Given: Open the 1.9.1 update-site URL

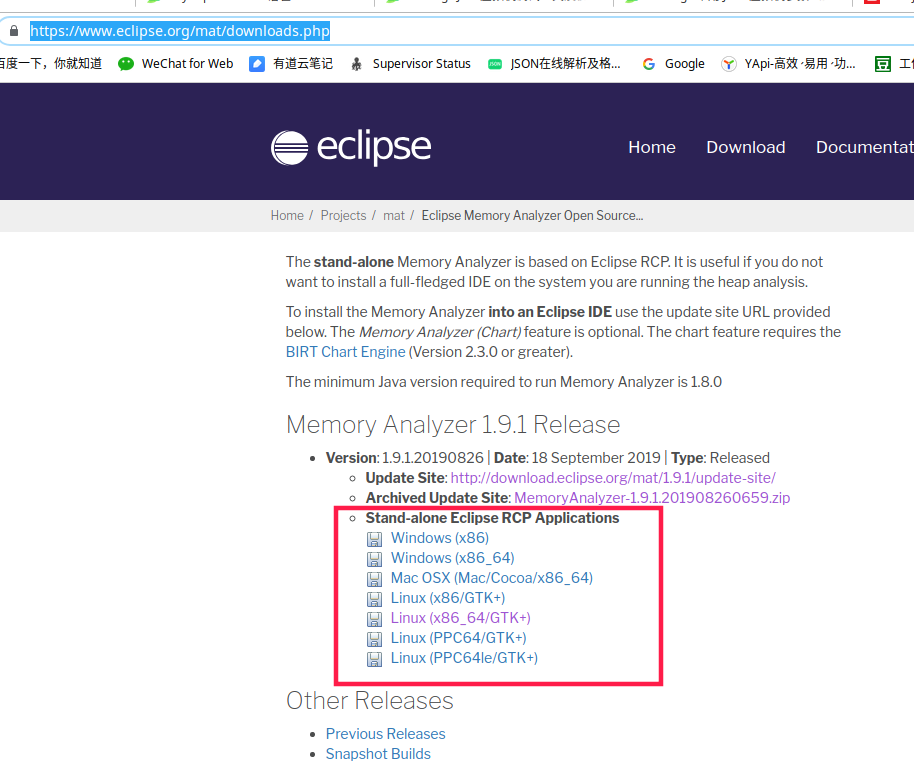Looking at the screenshot, I should coord(613,478).
